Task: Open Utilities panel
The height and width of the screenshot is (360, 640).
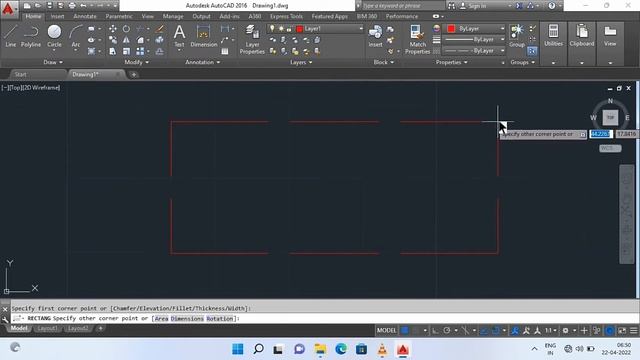Action: pyautogui.click(x=553, y=43)
